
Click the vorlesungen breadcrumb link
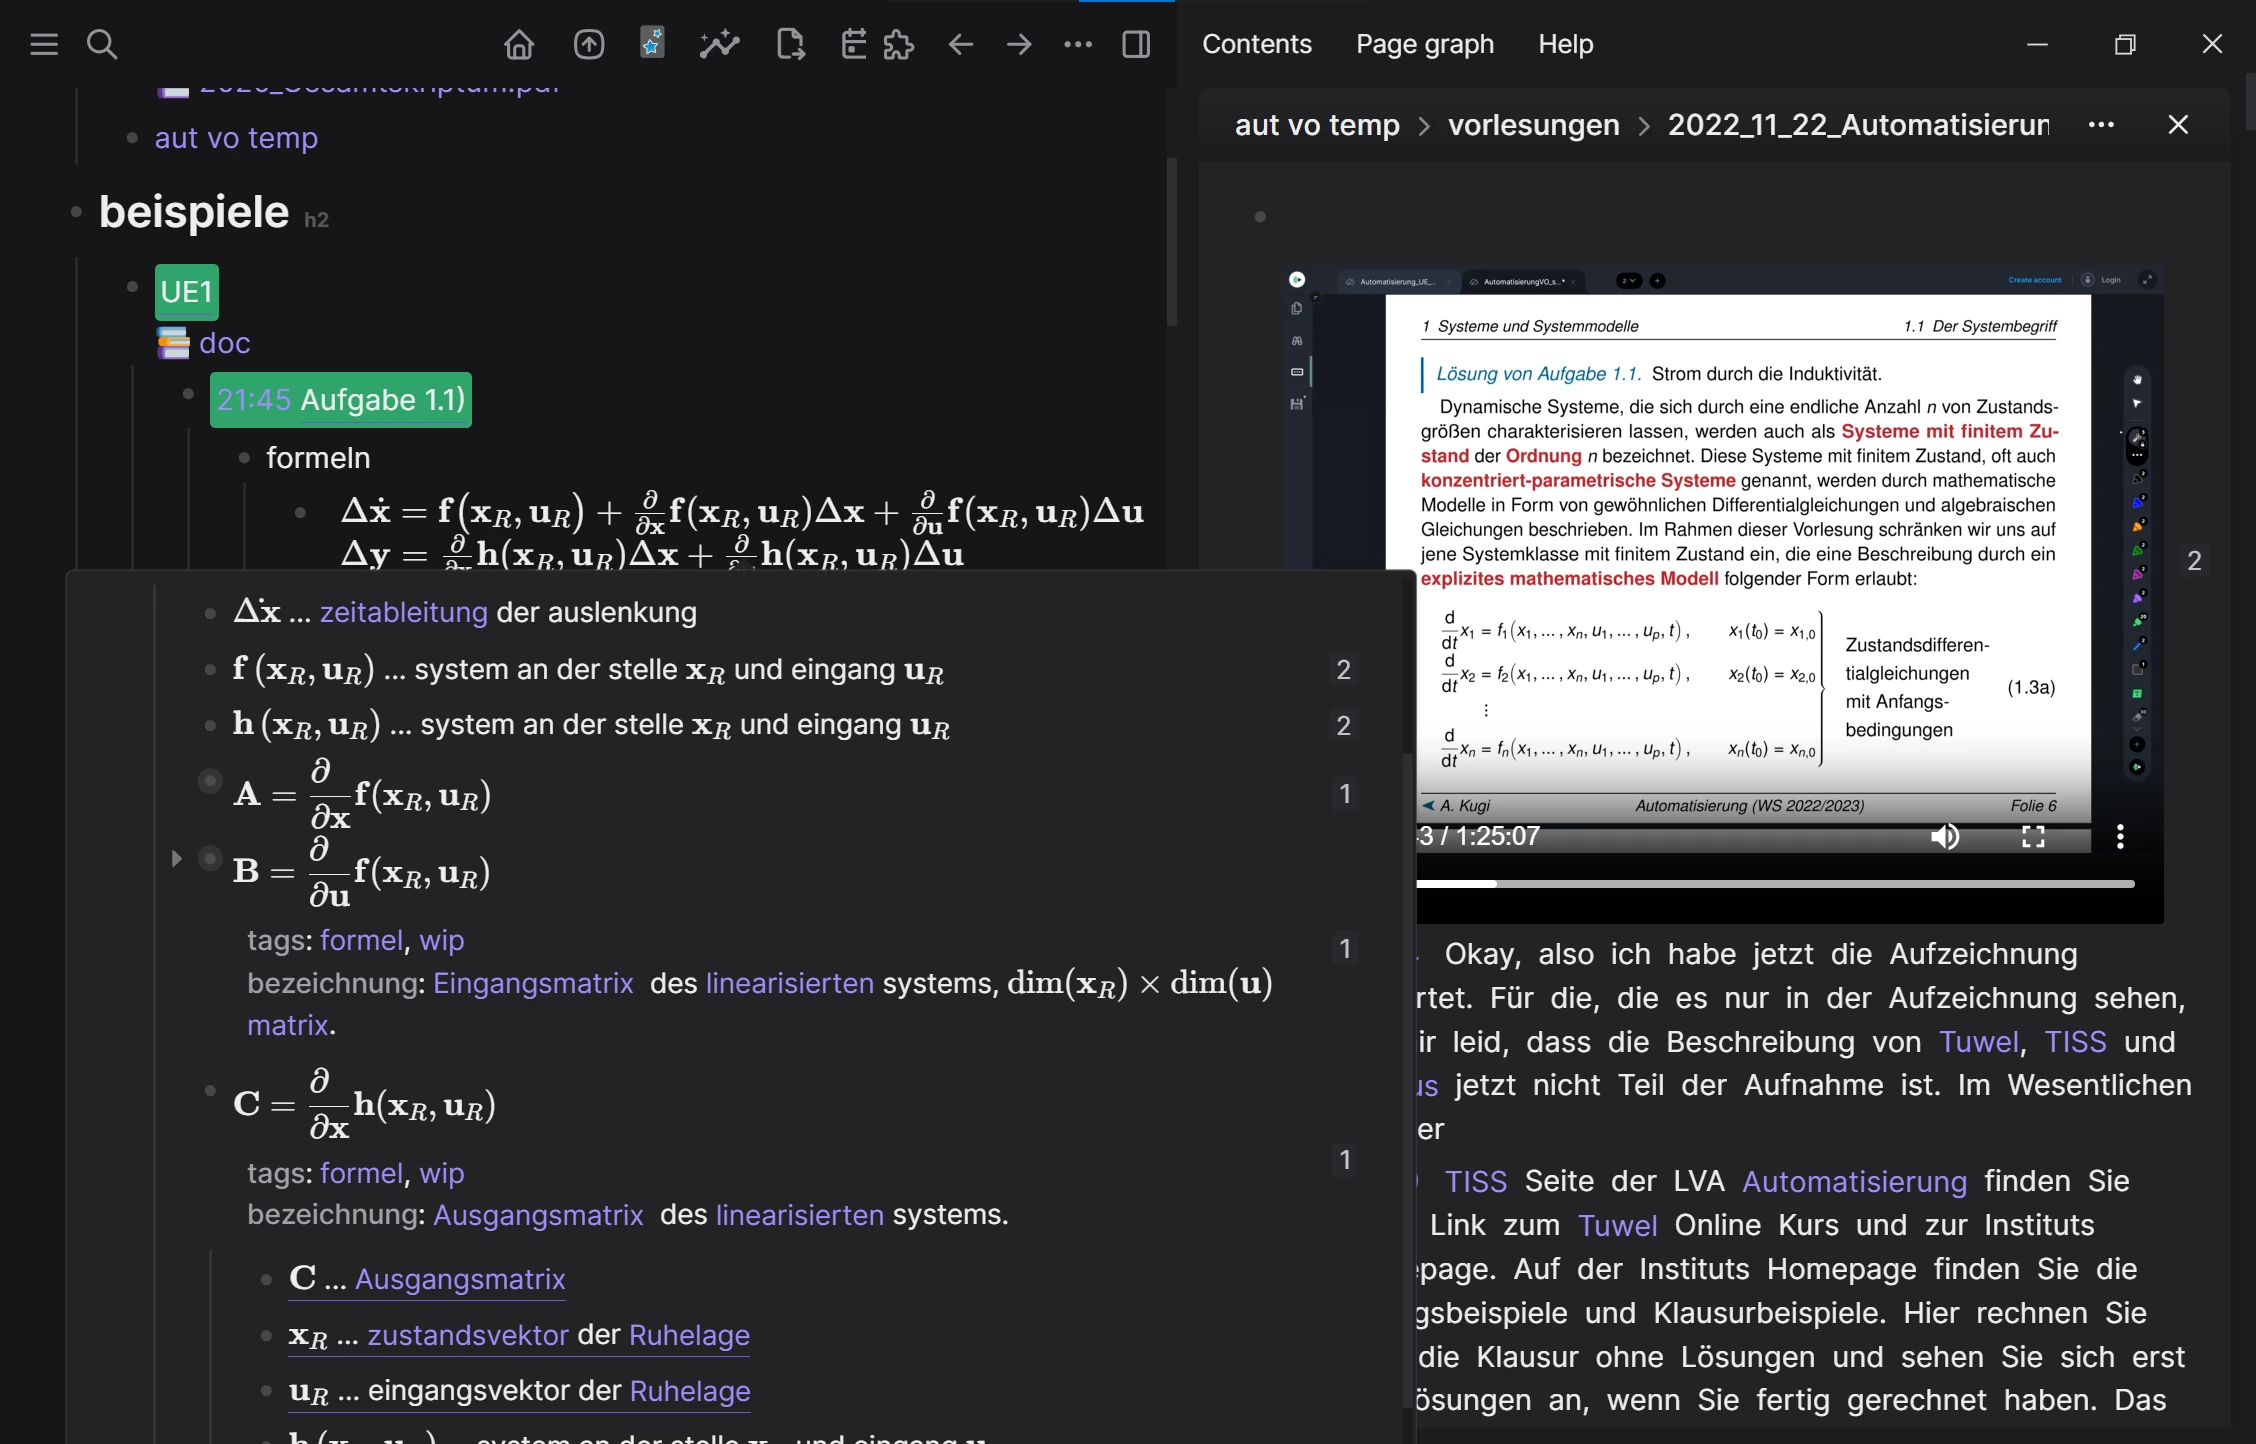(x=1533, y=125)
